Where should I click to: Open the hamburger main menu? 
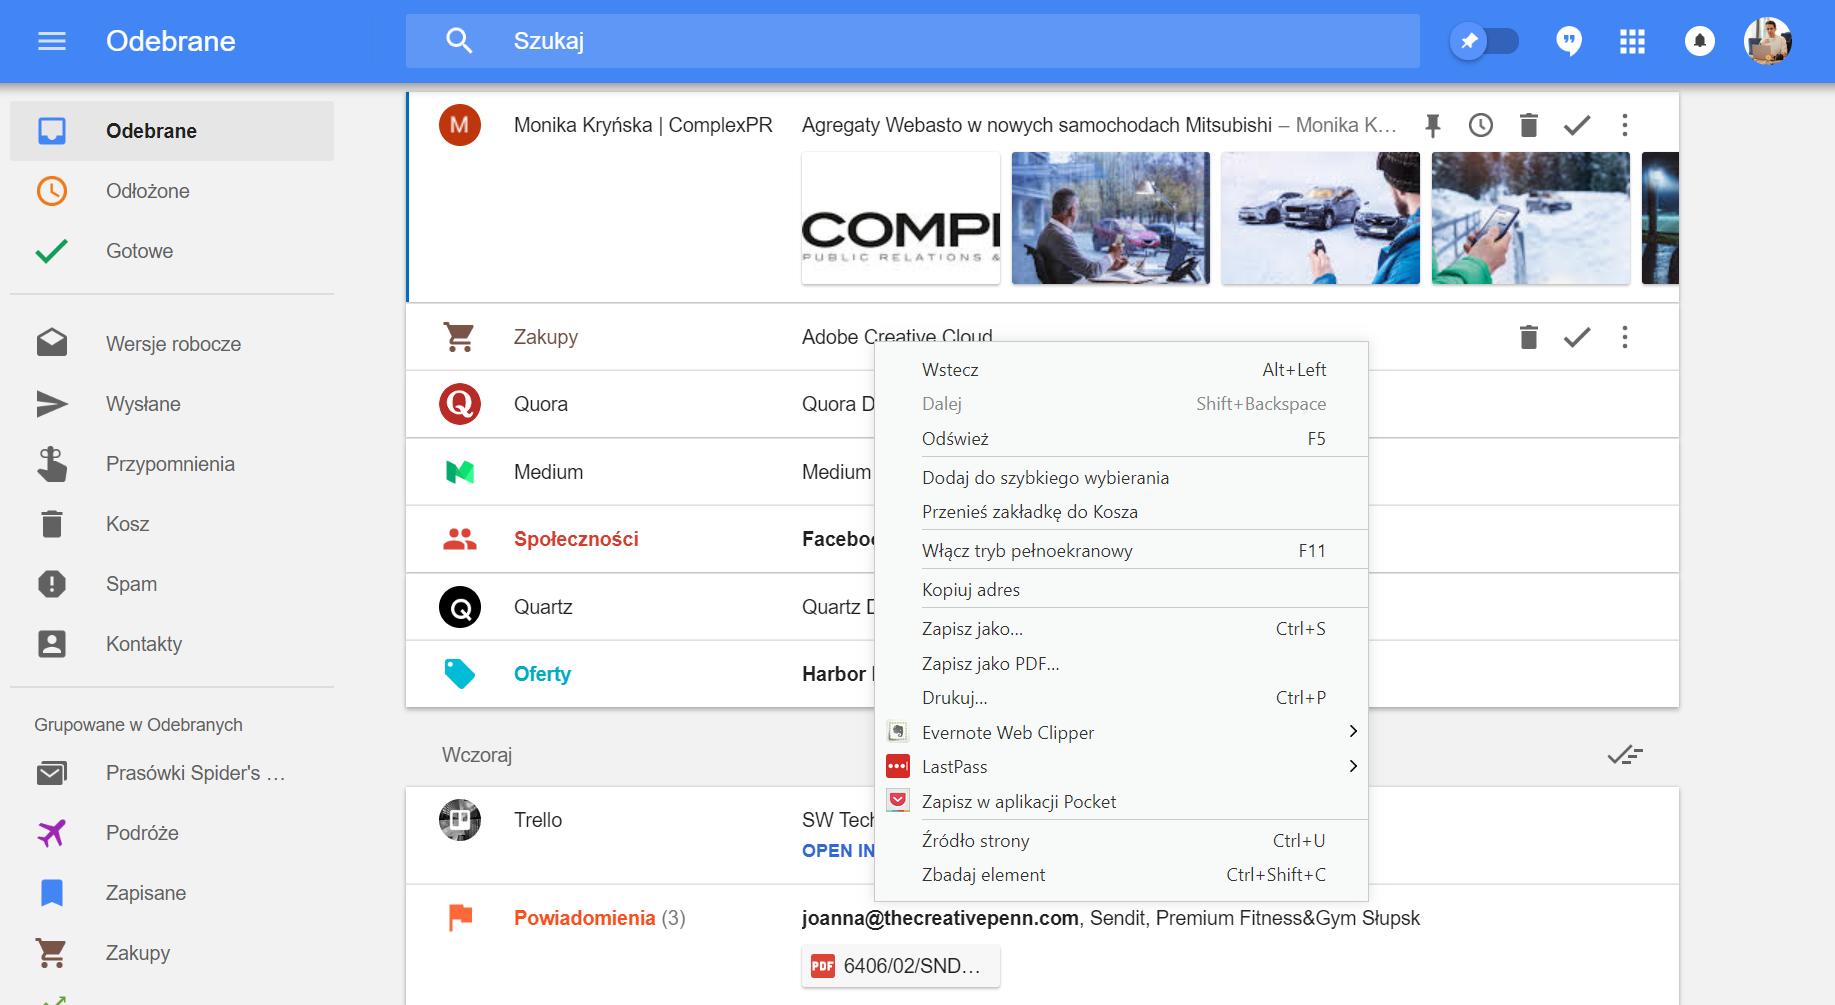click(x=52, y=41)
